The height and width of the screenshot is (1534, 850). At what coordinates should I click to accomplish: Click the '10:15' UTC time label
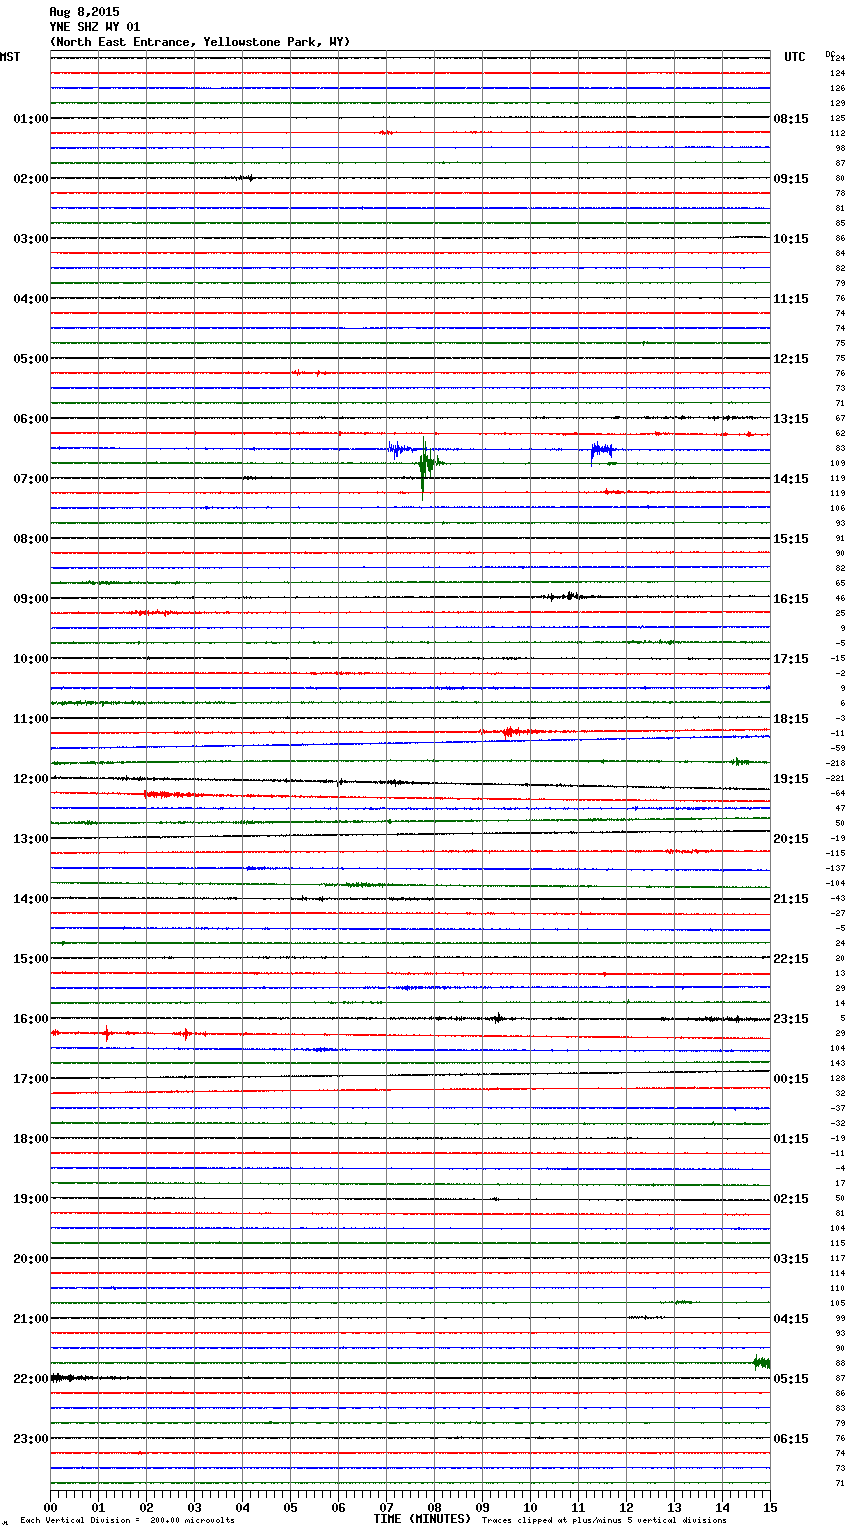(x=791, y=239)
